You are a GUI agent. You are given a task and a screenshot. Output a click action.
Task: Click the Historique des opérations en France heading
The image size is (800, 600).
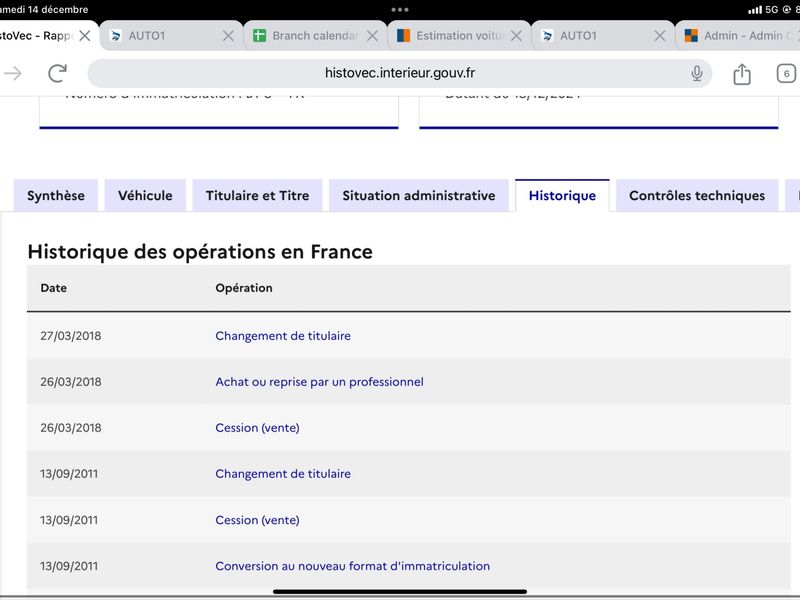[200, 252]
